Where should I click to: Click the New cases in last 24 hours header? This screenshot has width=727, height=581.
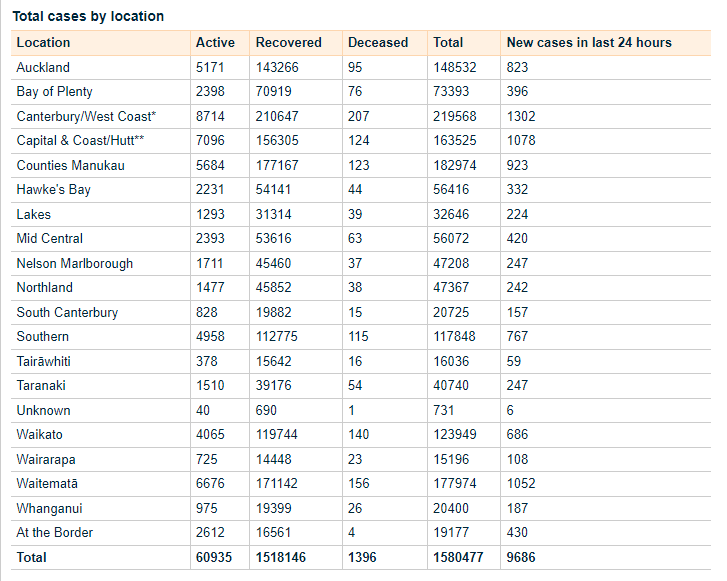coord(588,42)
